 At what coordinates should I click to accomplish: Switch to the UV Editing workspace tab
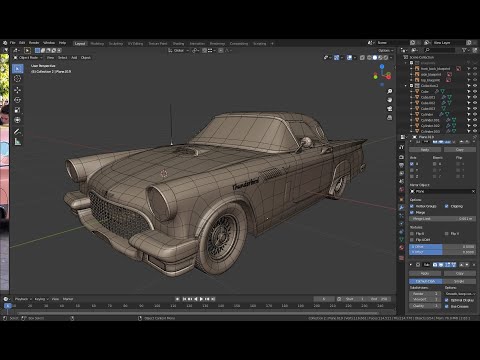[135, 44]
